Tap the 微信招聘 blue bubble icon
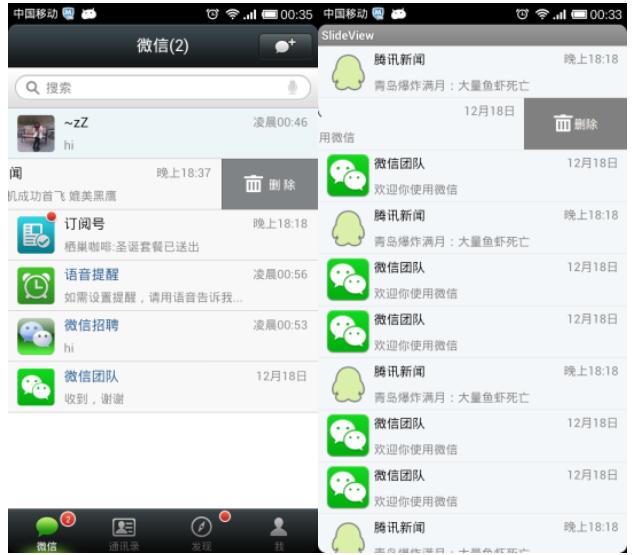The image size is (644, 555). (x=36, y=336)
